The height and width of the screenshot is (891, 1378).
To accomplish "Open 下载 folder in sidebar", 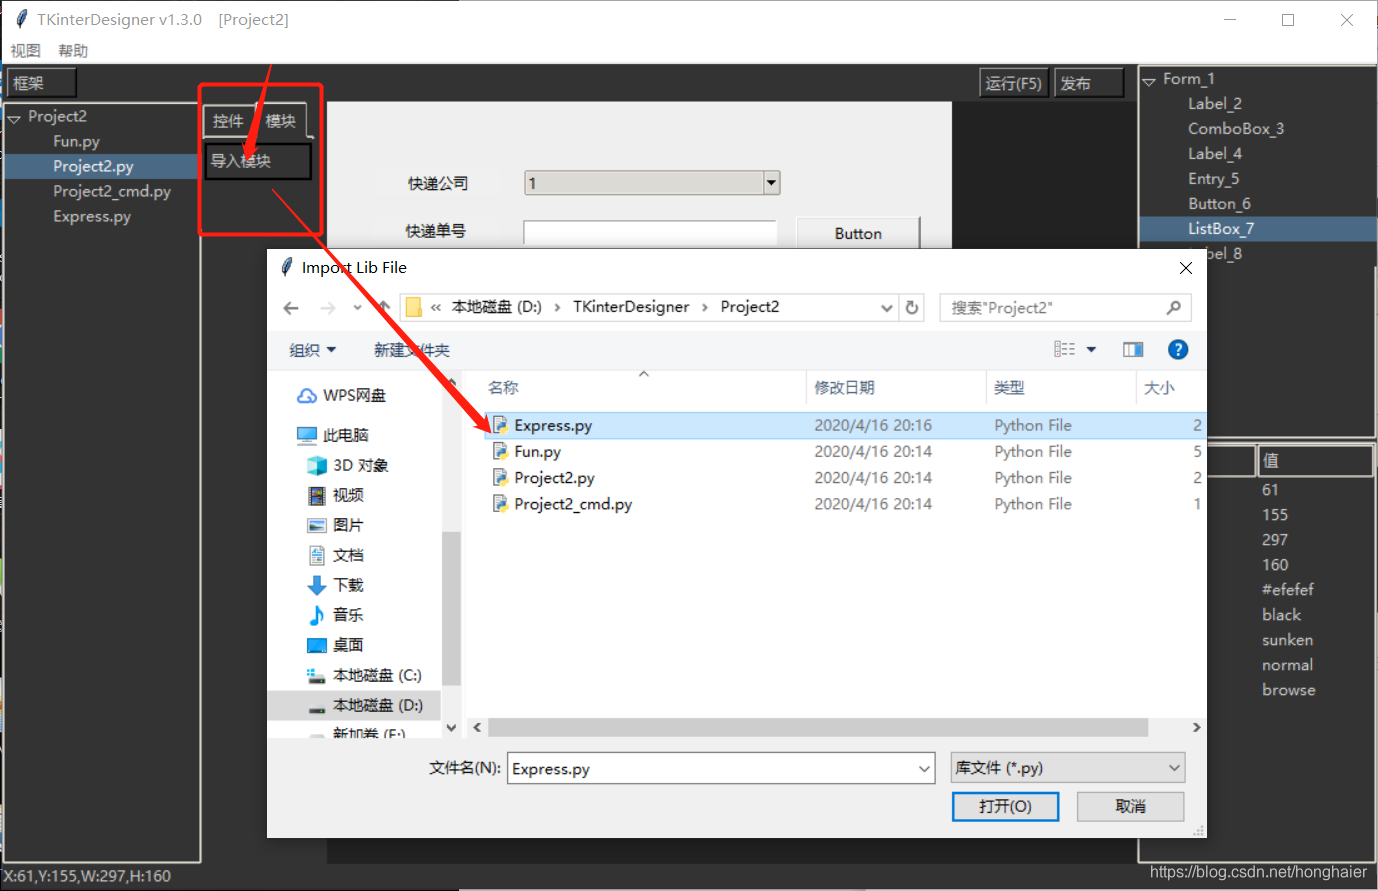I will tap(336, 585).
